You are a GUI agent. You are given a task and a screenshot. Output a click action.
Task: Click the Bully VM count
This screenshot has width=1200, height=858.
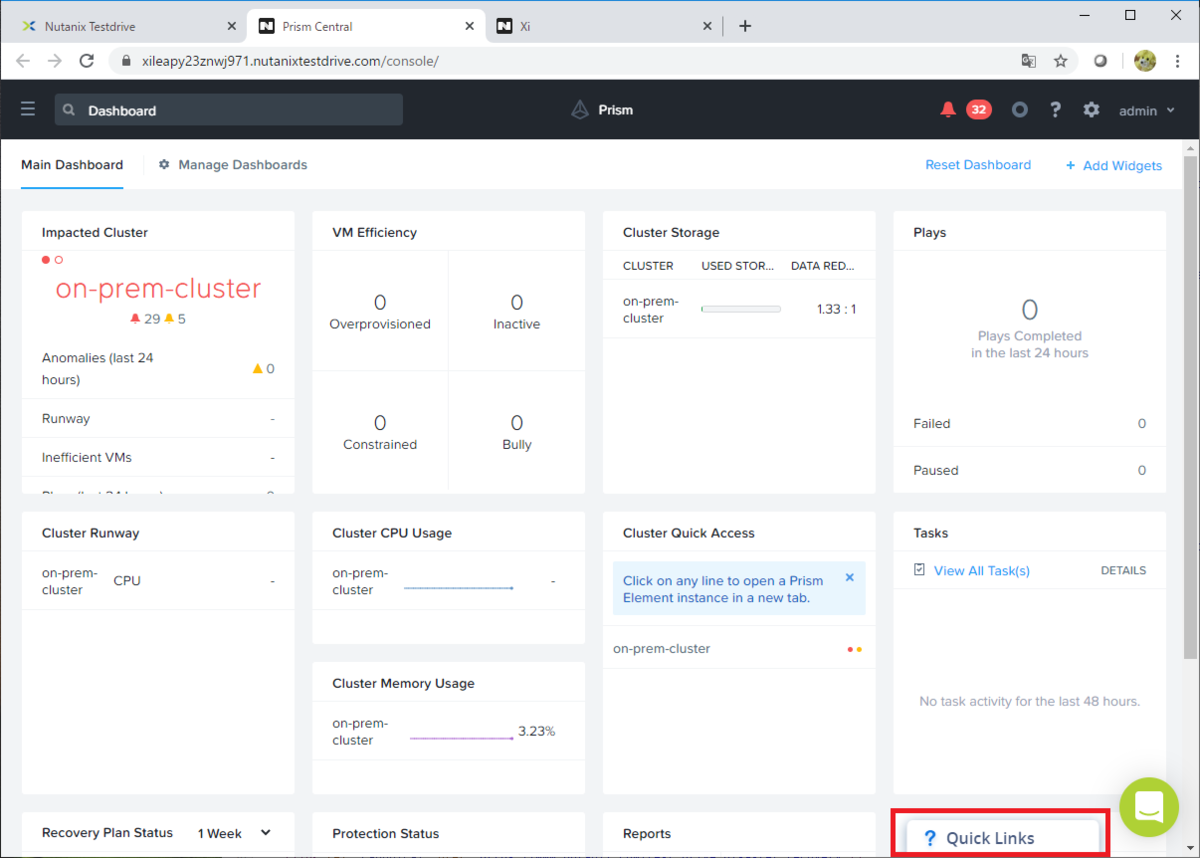tap(517, 423)
